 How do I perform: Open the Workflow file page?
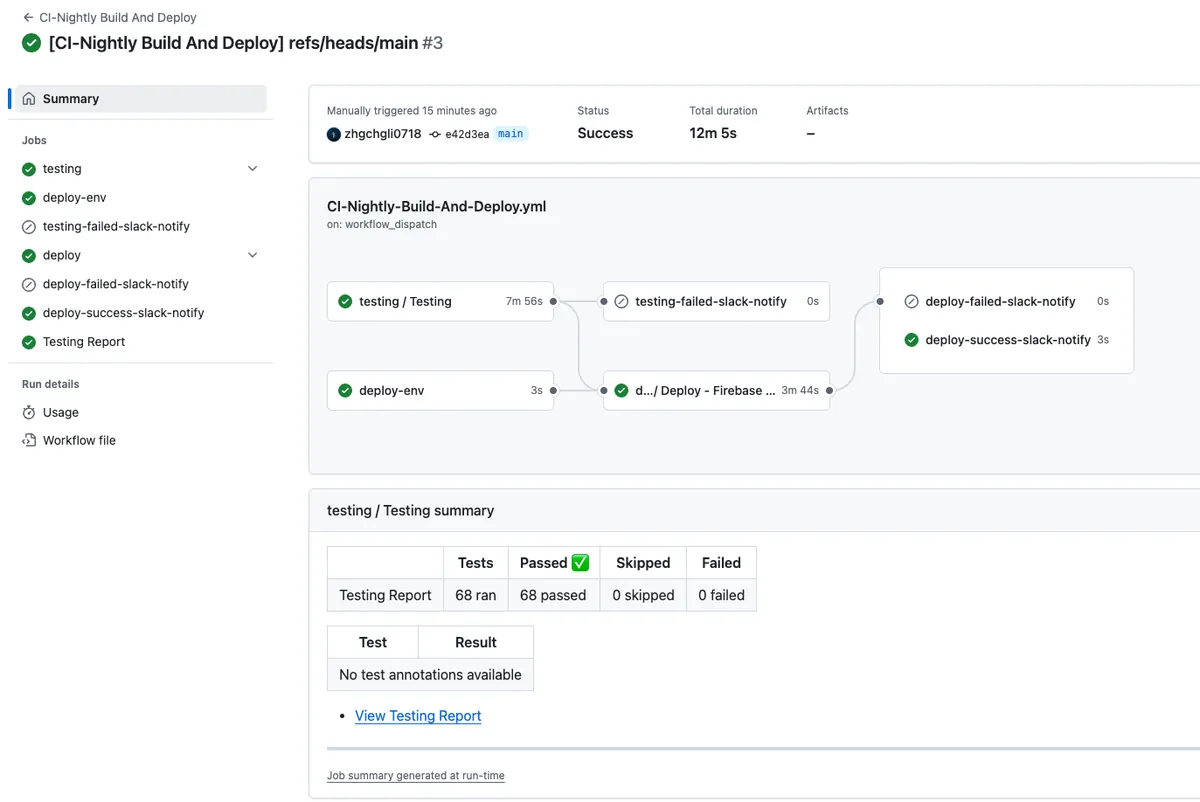(79, 440)
